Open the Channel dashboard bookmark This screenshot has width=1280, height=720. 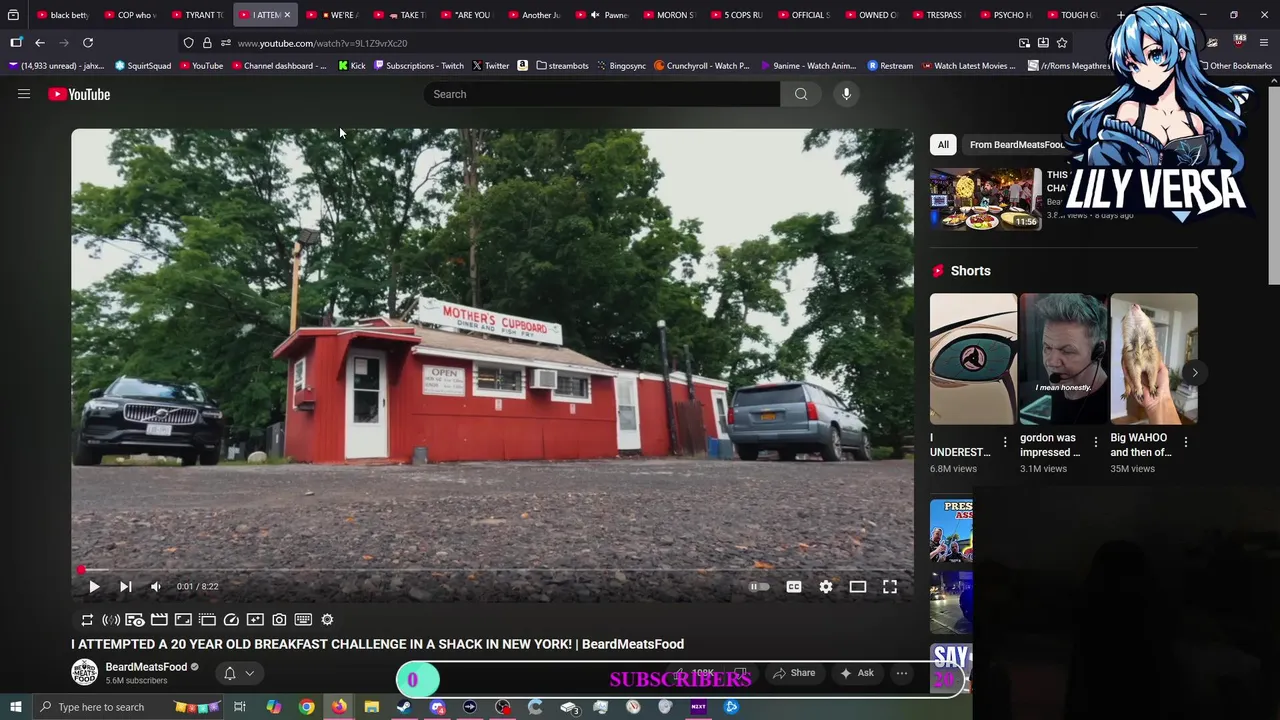[x=279, y=66]
